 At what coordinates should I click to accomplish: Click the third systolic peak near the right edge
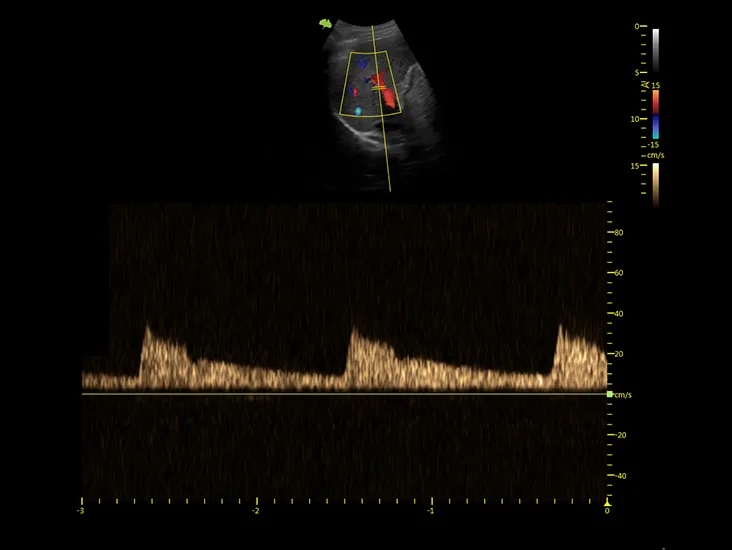560,328
